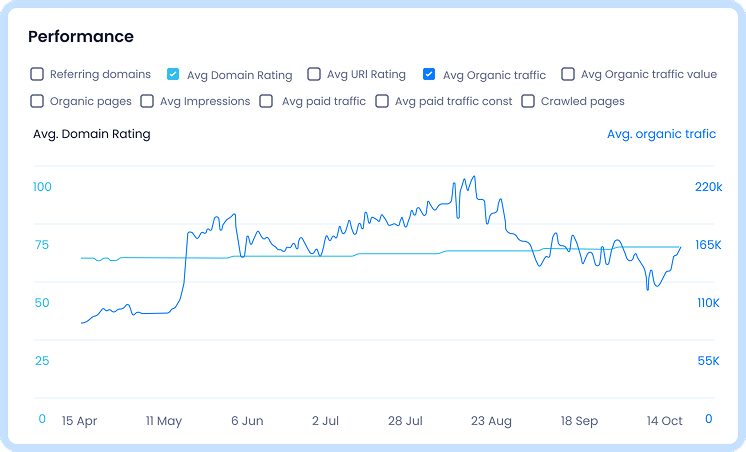Enable the Crawled pages checkbox

(528, 101)
